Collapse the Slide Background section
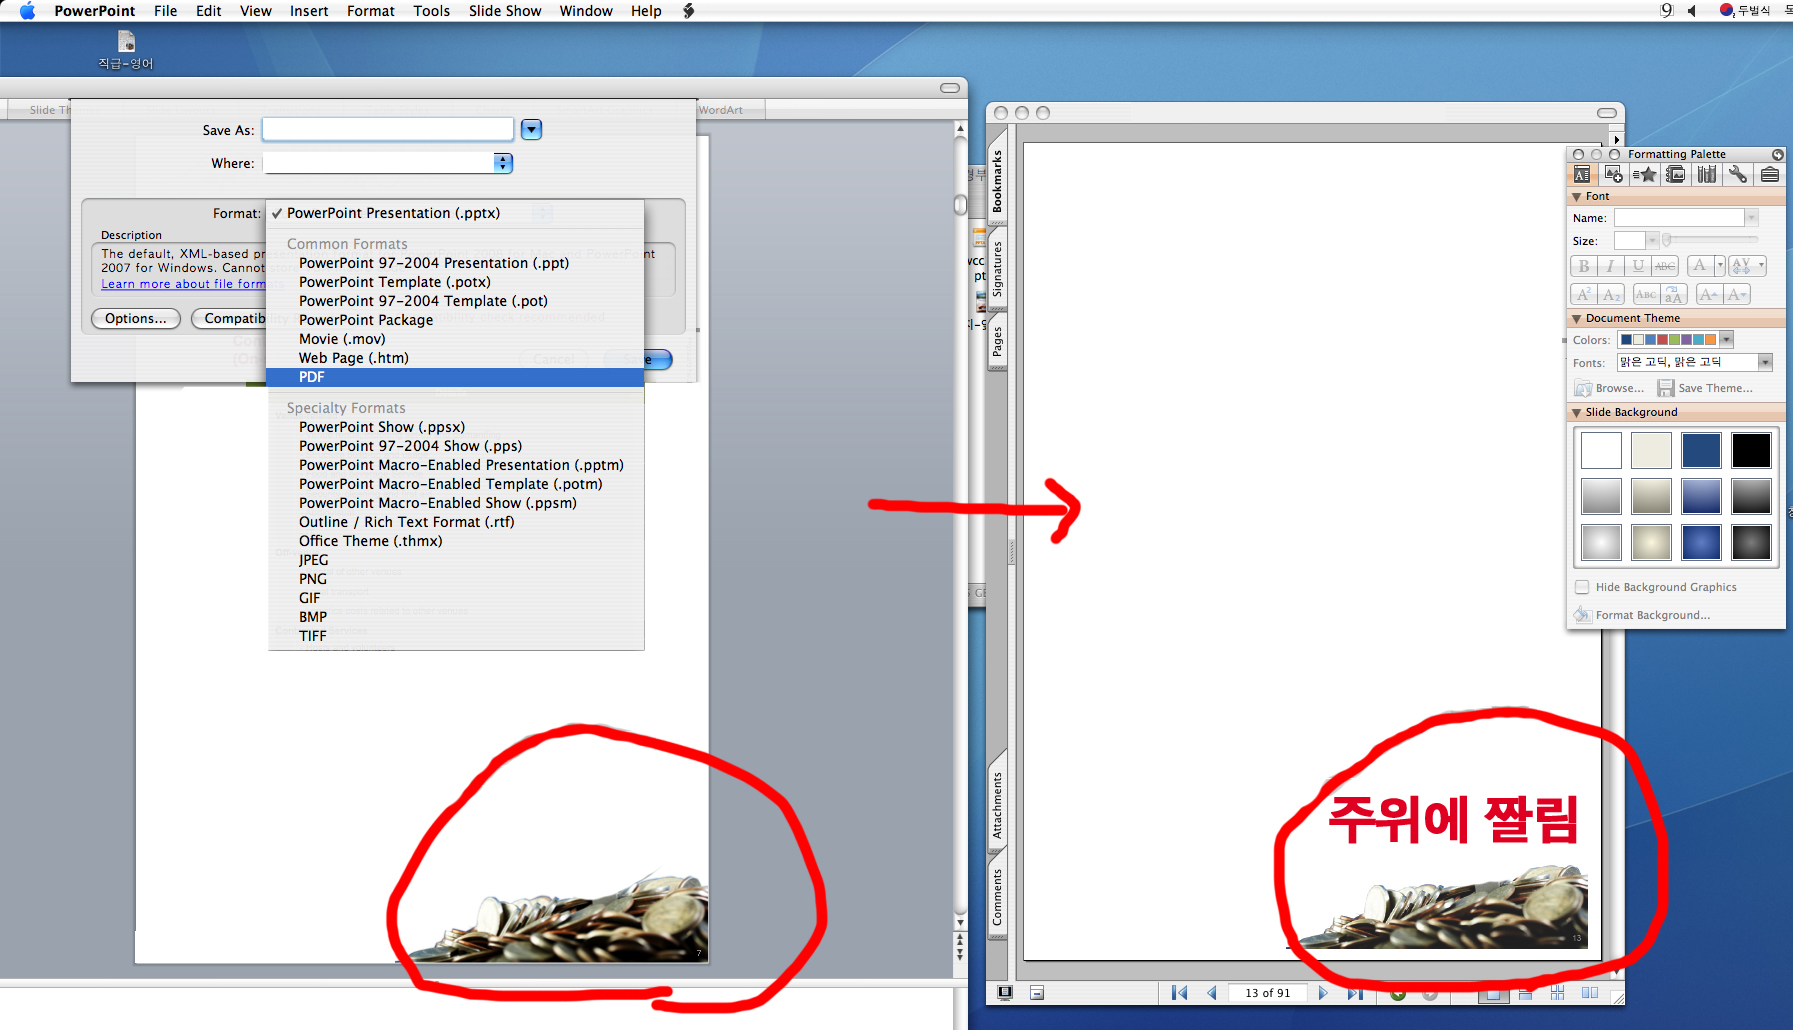The width and height of the screenshot is (1793, 1030). (x=1577, y=413)
